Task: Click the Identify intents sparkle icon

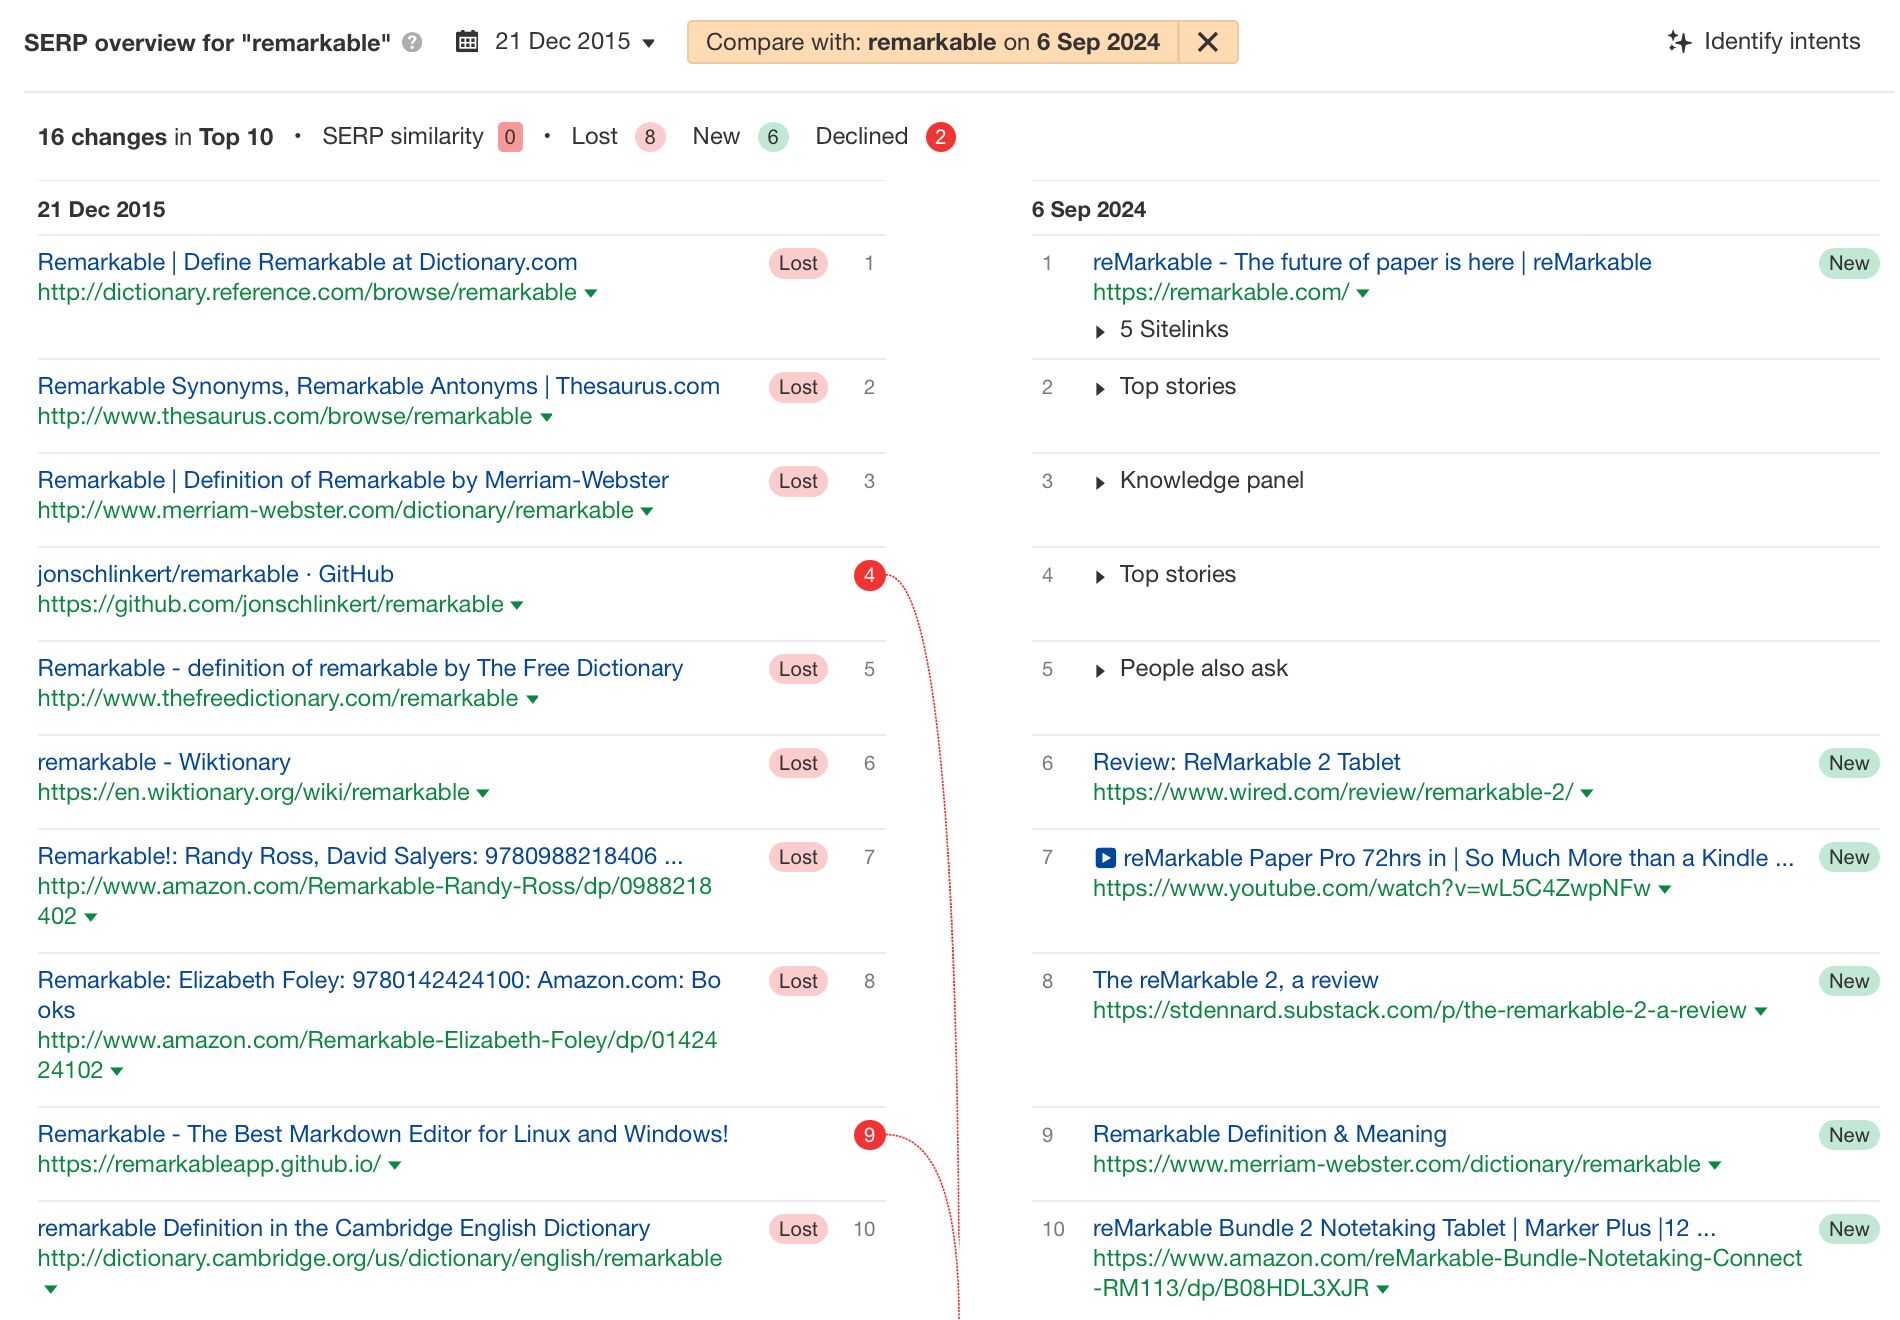Action: click(x=1679, y=41)
